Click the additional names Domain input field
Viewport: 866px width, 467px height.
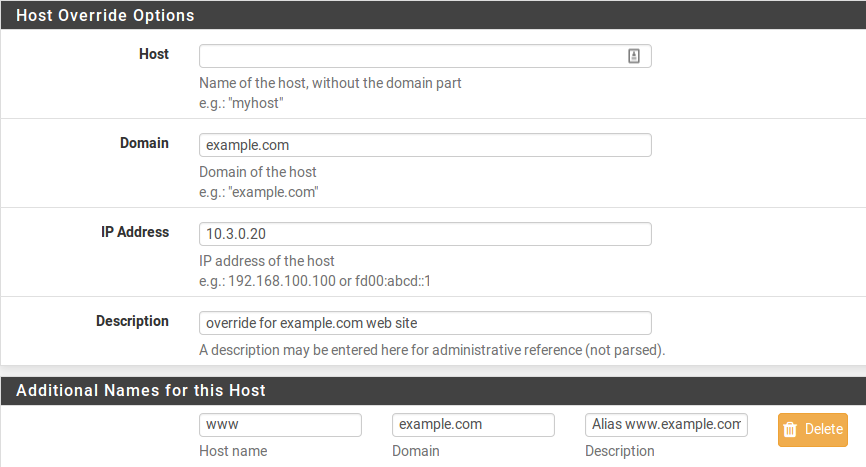[x=473, y=425]
